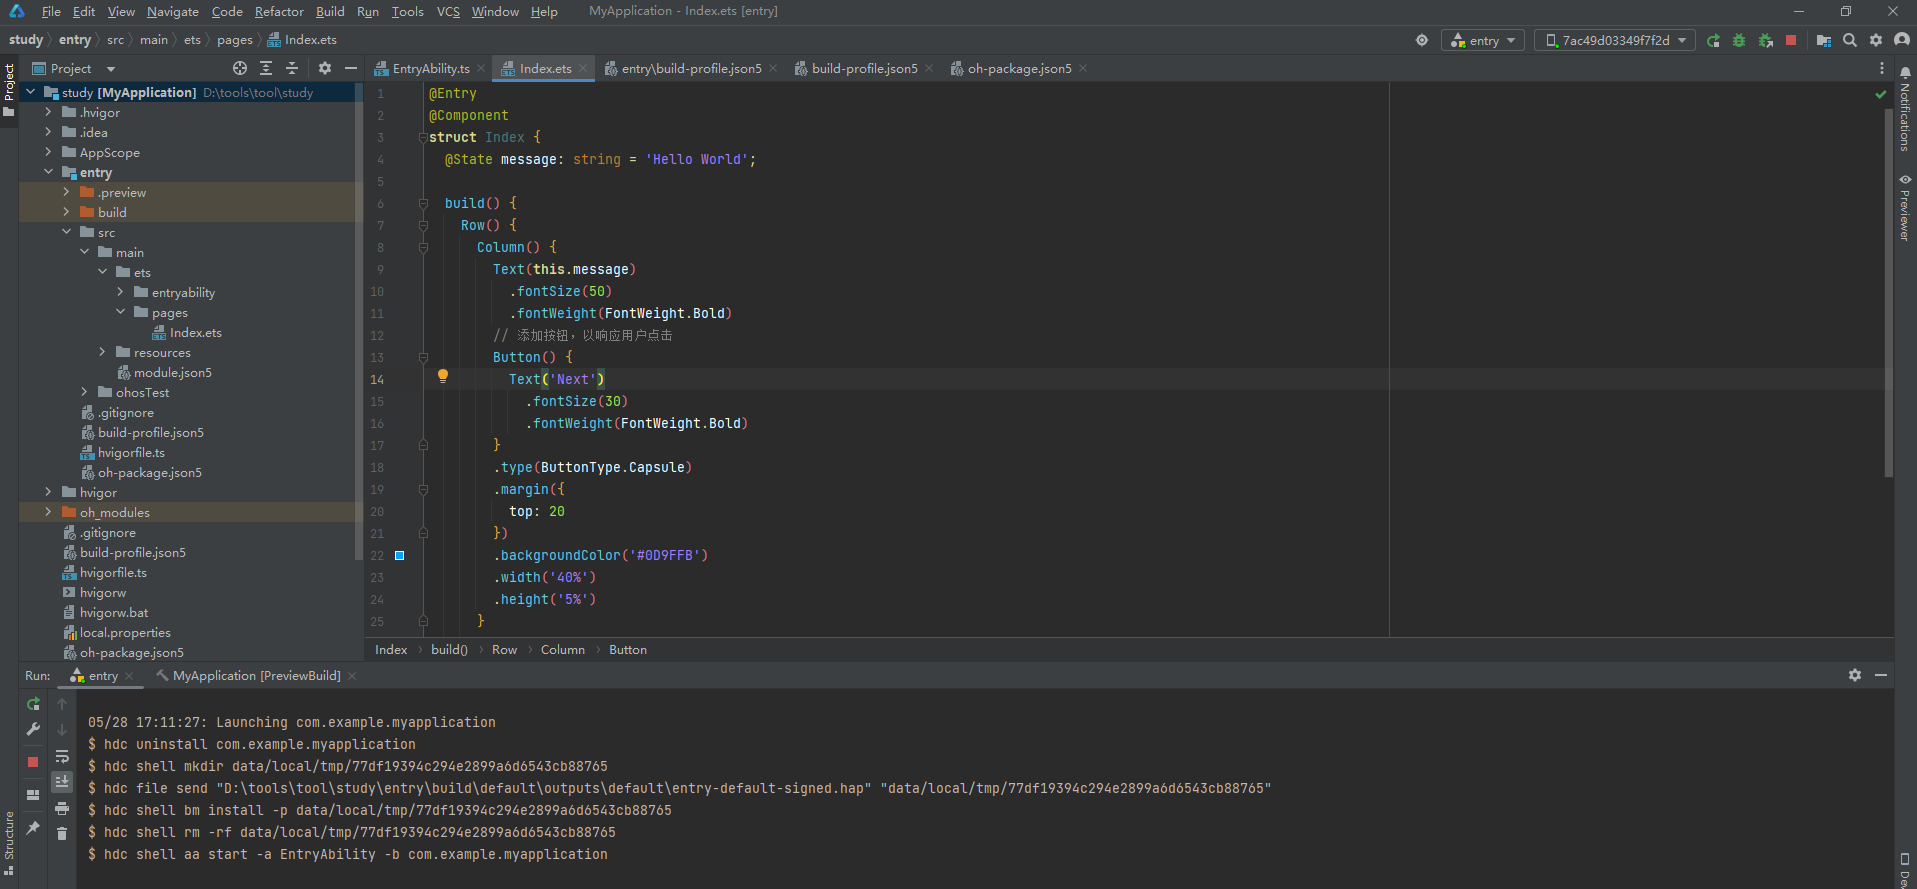Click the Column breadcrumb
1917x889 pixels.
[563, 650]
